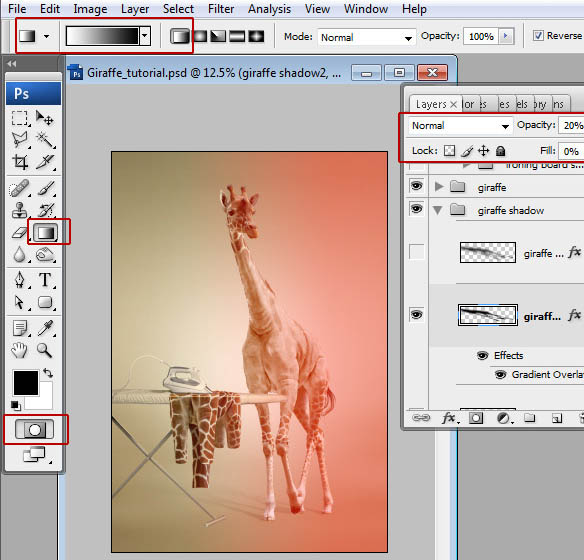Screen dimensions: 584x560
Task: Activate the Hand tool
Action: point(19,350)
